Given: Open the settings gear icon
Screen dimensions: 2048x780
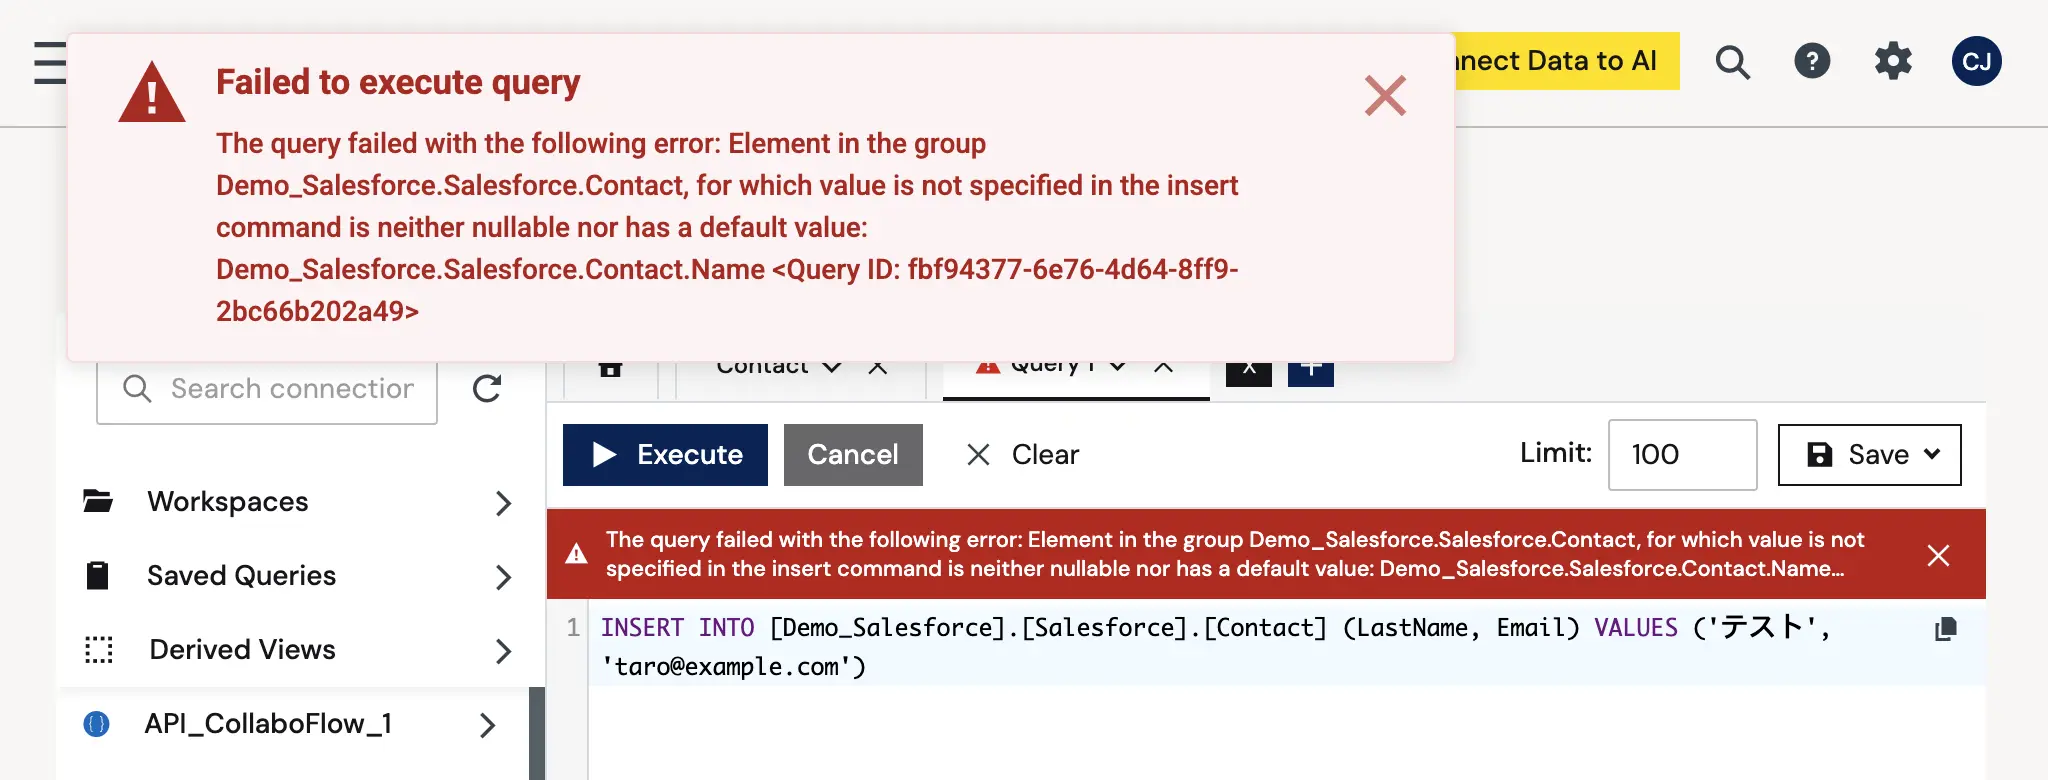Looking at the screenshot, I should point(1893,61).
